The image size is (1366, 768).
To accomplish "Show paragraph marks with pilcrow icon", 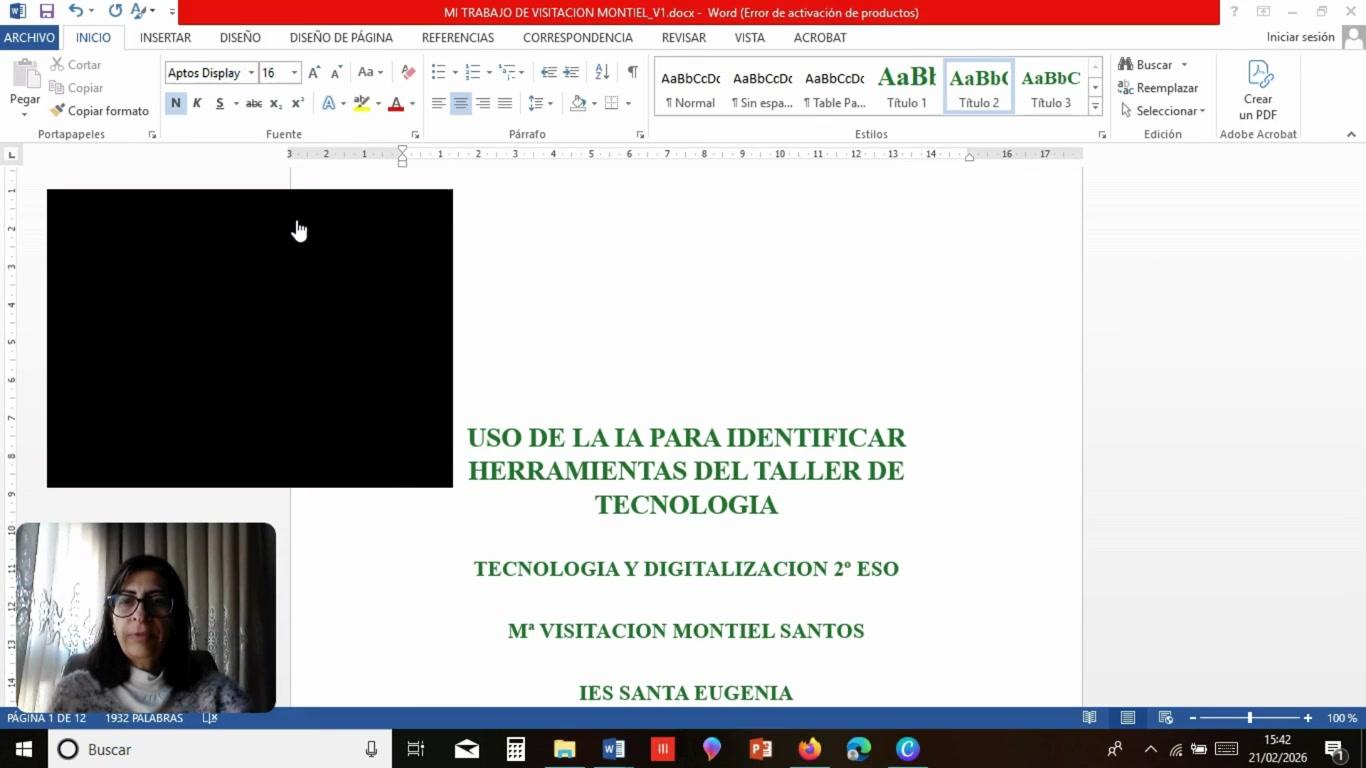I will [x=632, y=72].
